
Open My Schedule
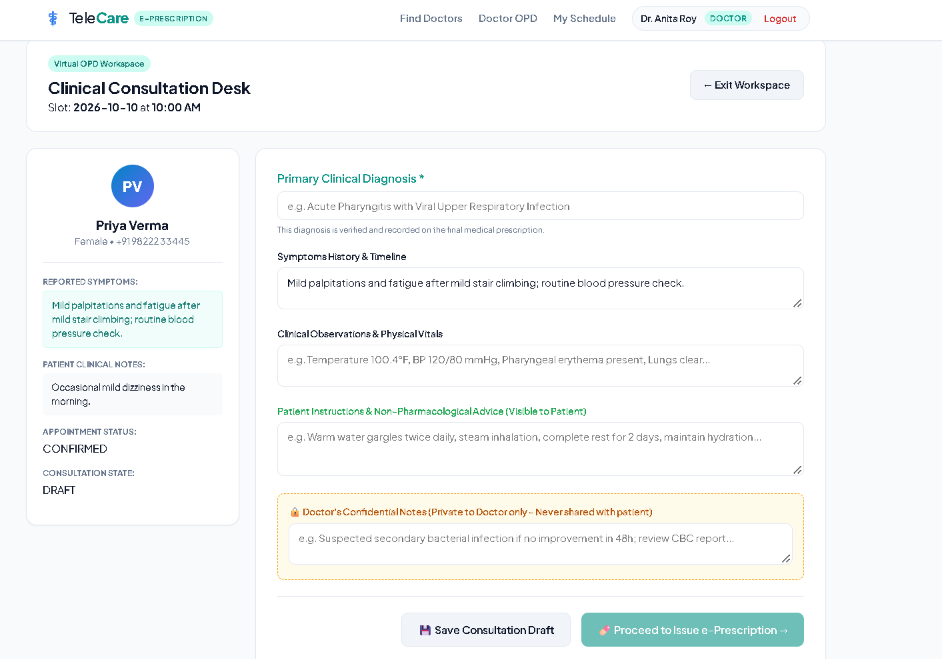(x=584, y=19)
